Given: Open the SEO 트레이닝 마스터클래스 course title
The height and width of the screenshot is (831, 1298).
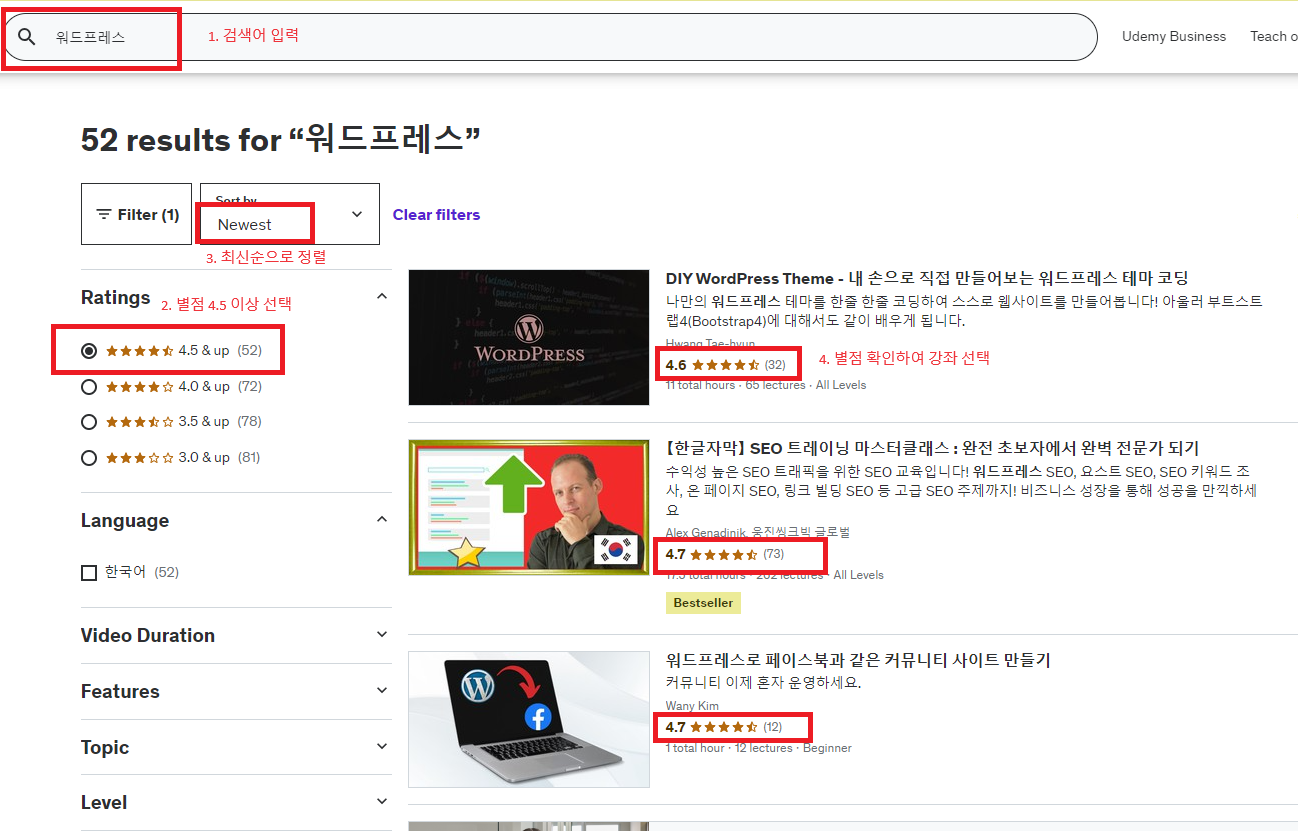Looking at the screenshot, I should pyautogui.click(x=932, y=448).
